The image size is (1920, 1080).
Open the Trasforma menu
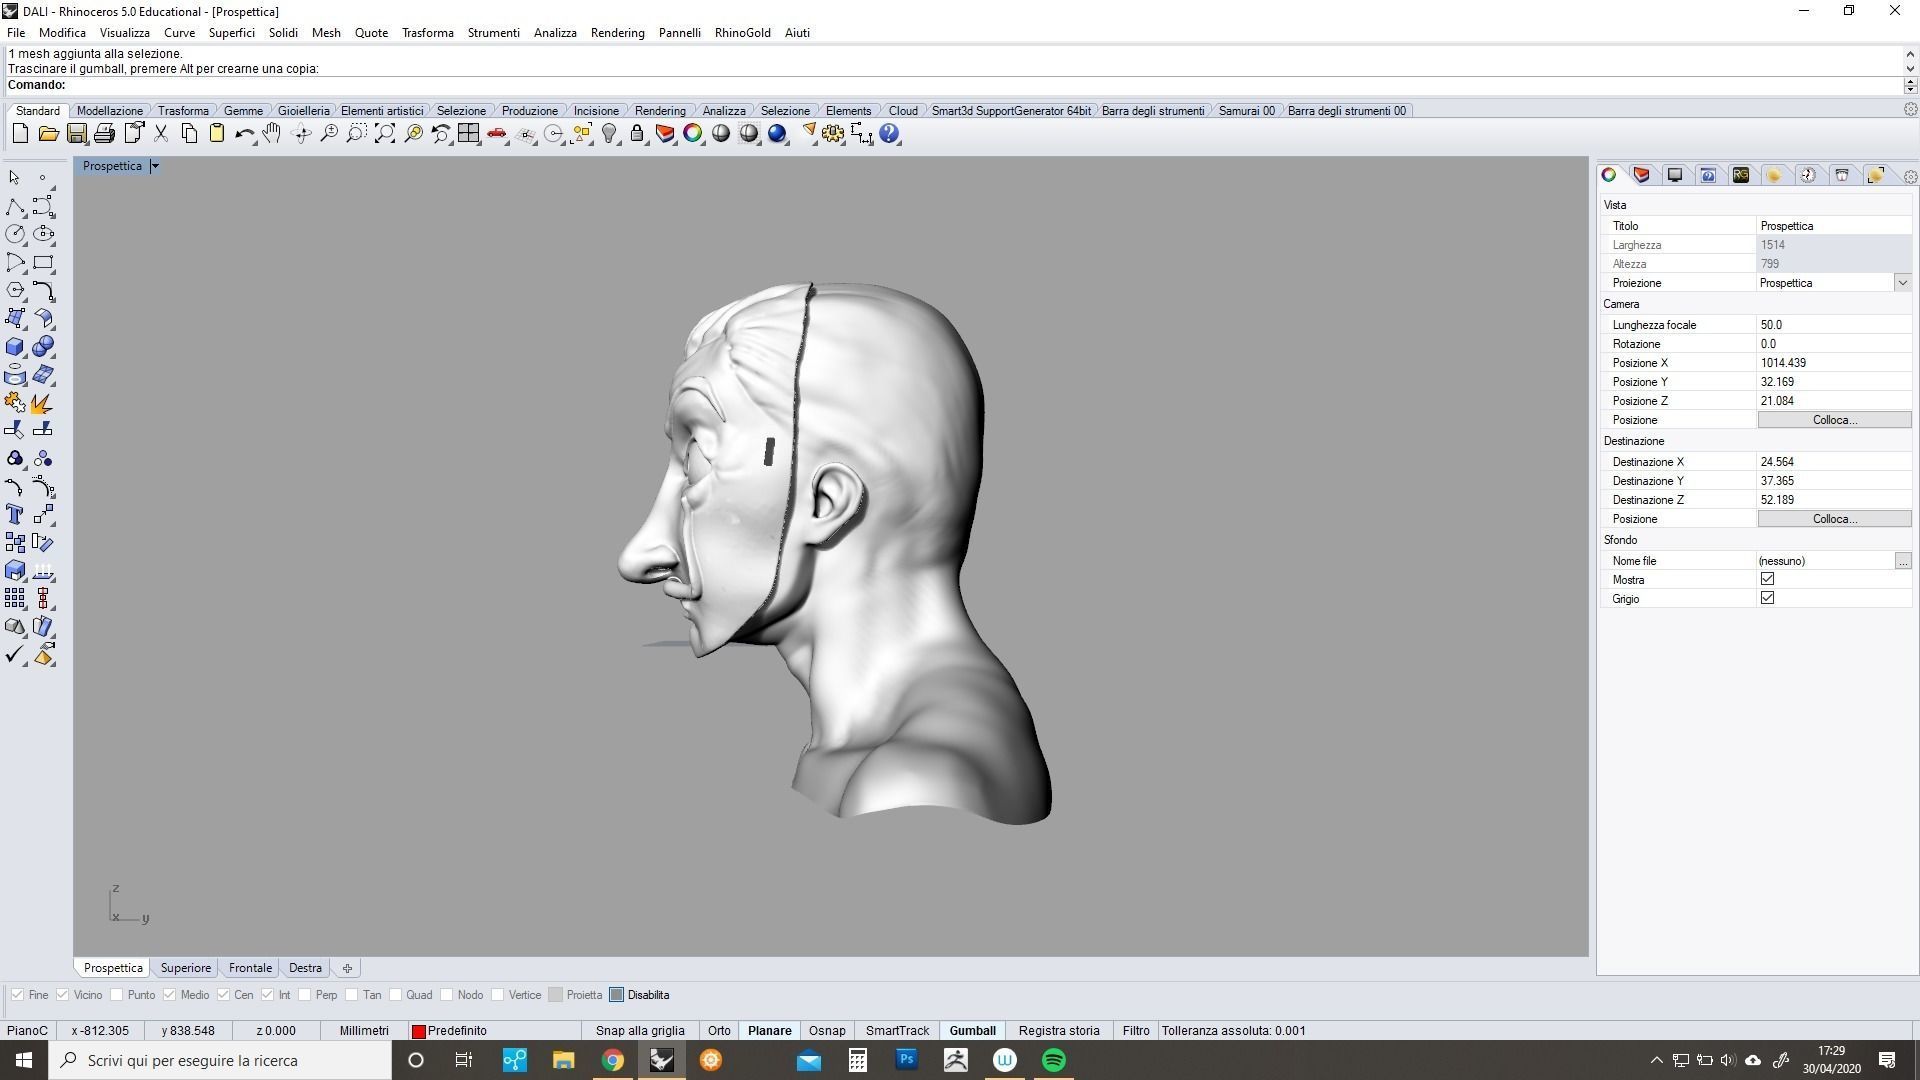coord(427,33)
